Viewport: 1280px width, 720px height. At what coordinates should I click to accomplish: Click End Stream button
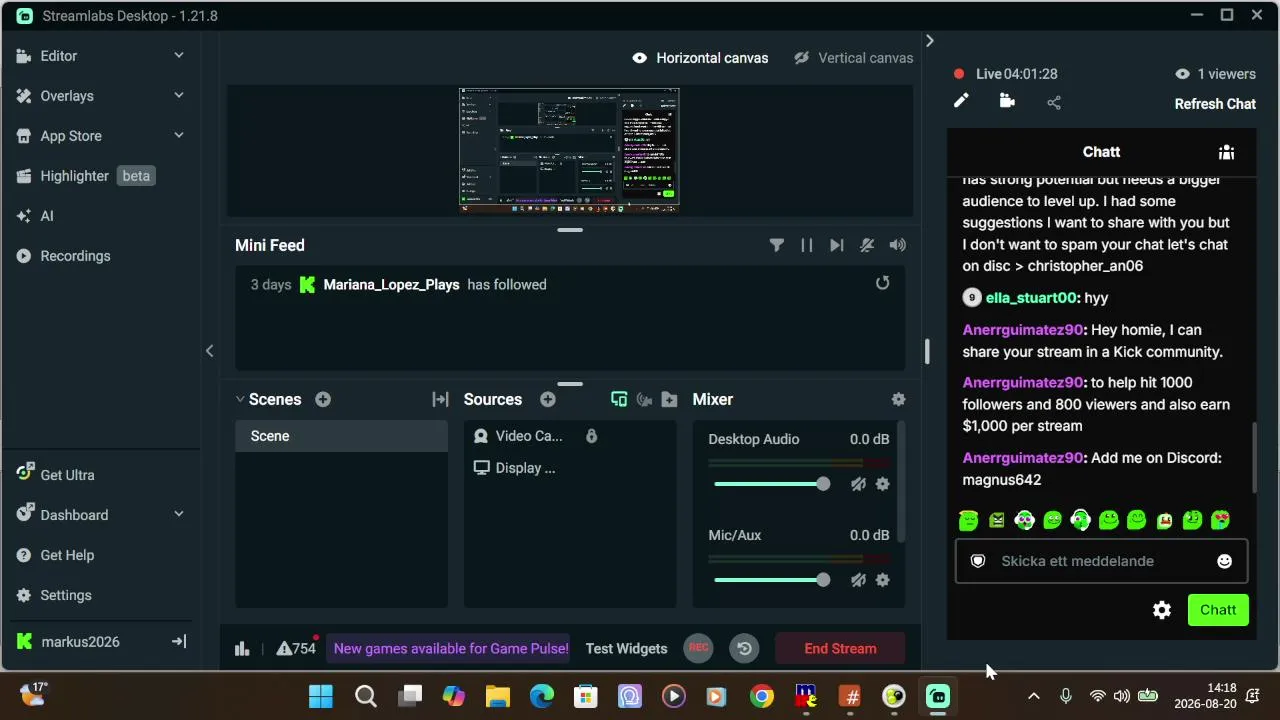point(840,648)
